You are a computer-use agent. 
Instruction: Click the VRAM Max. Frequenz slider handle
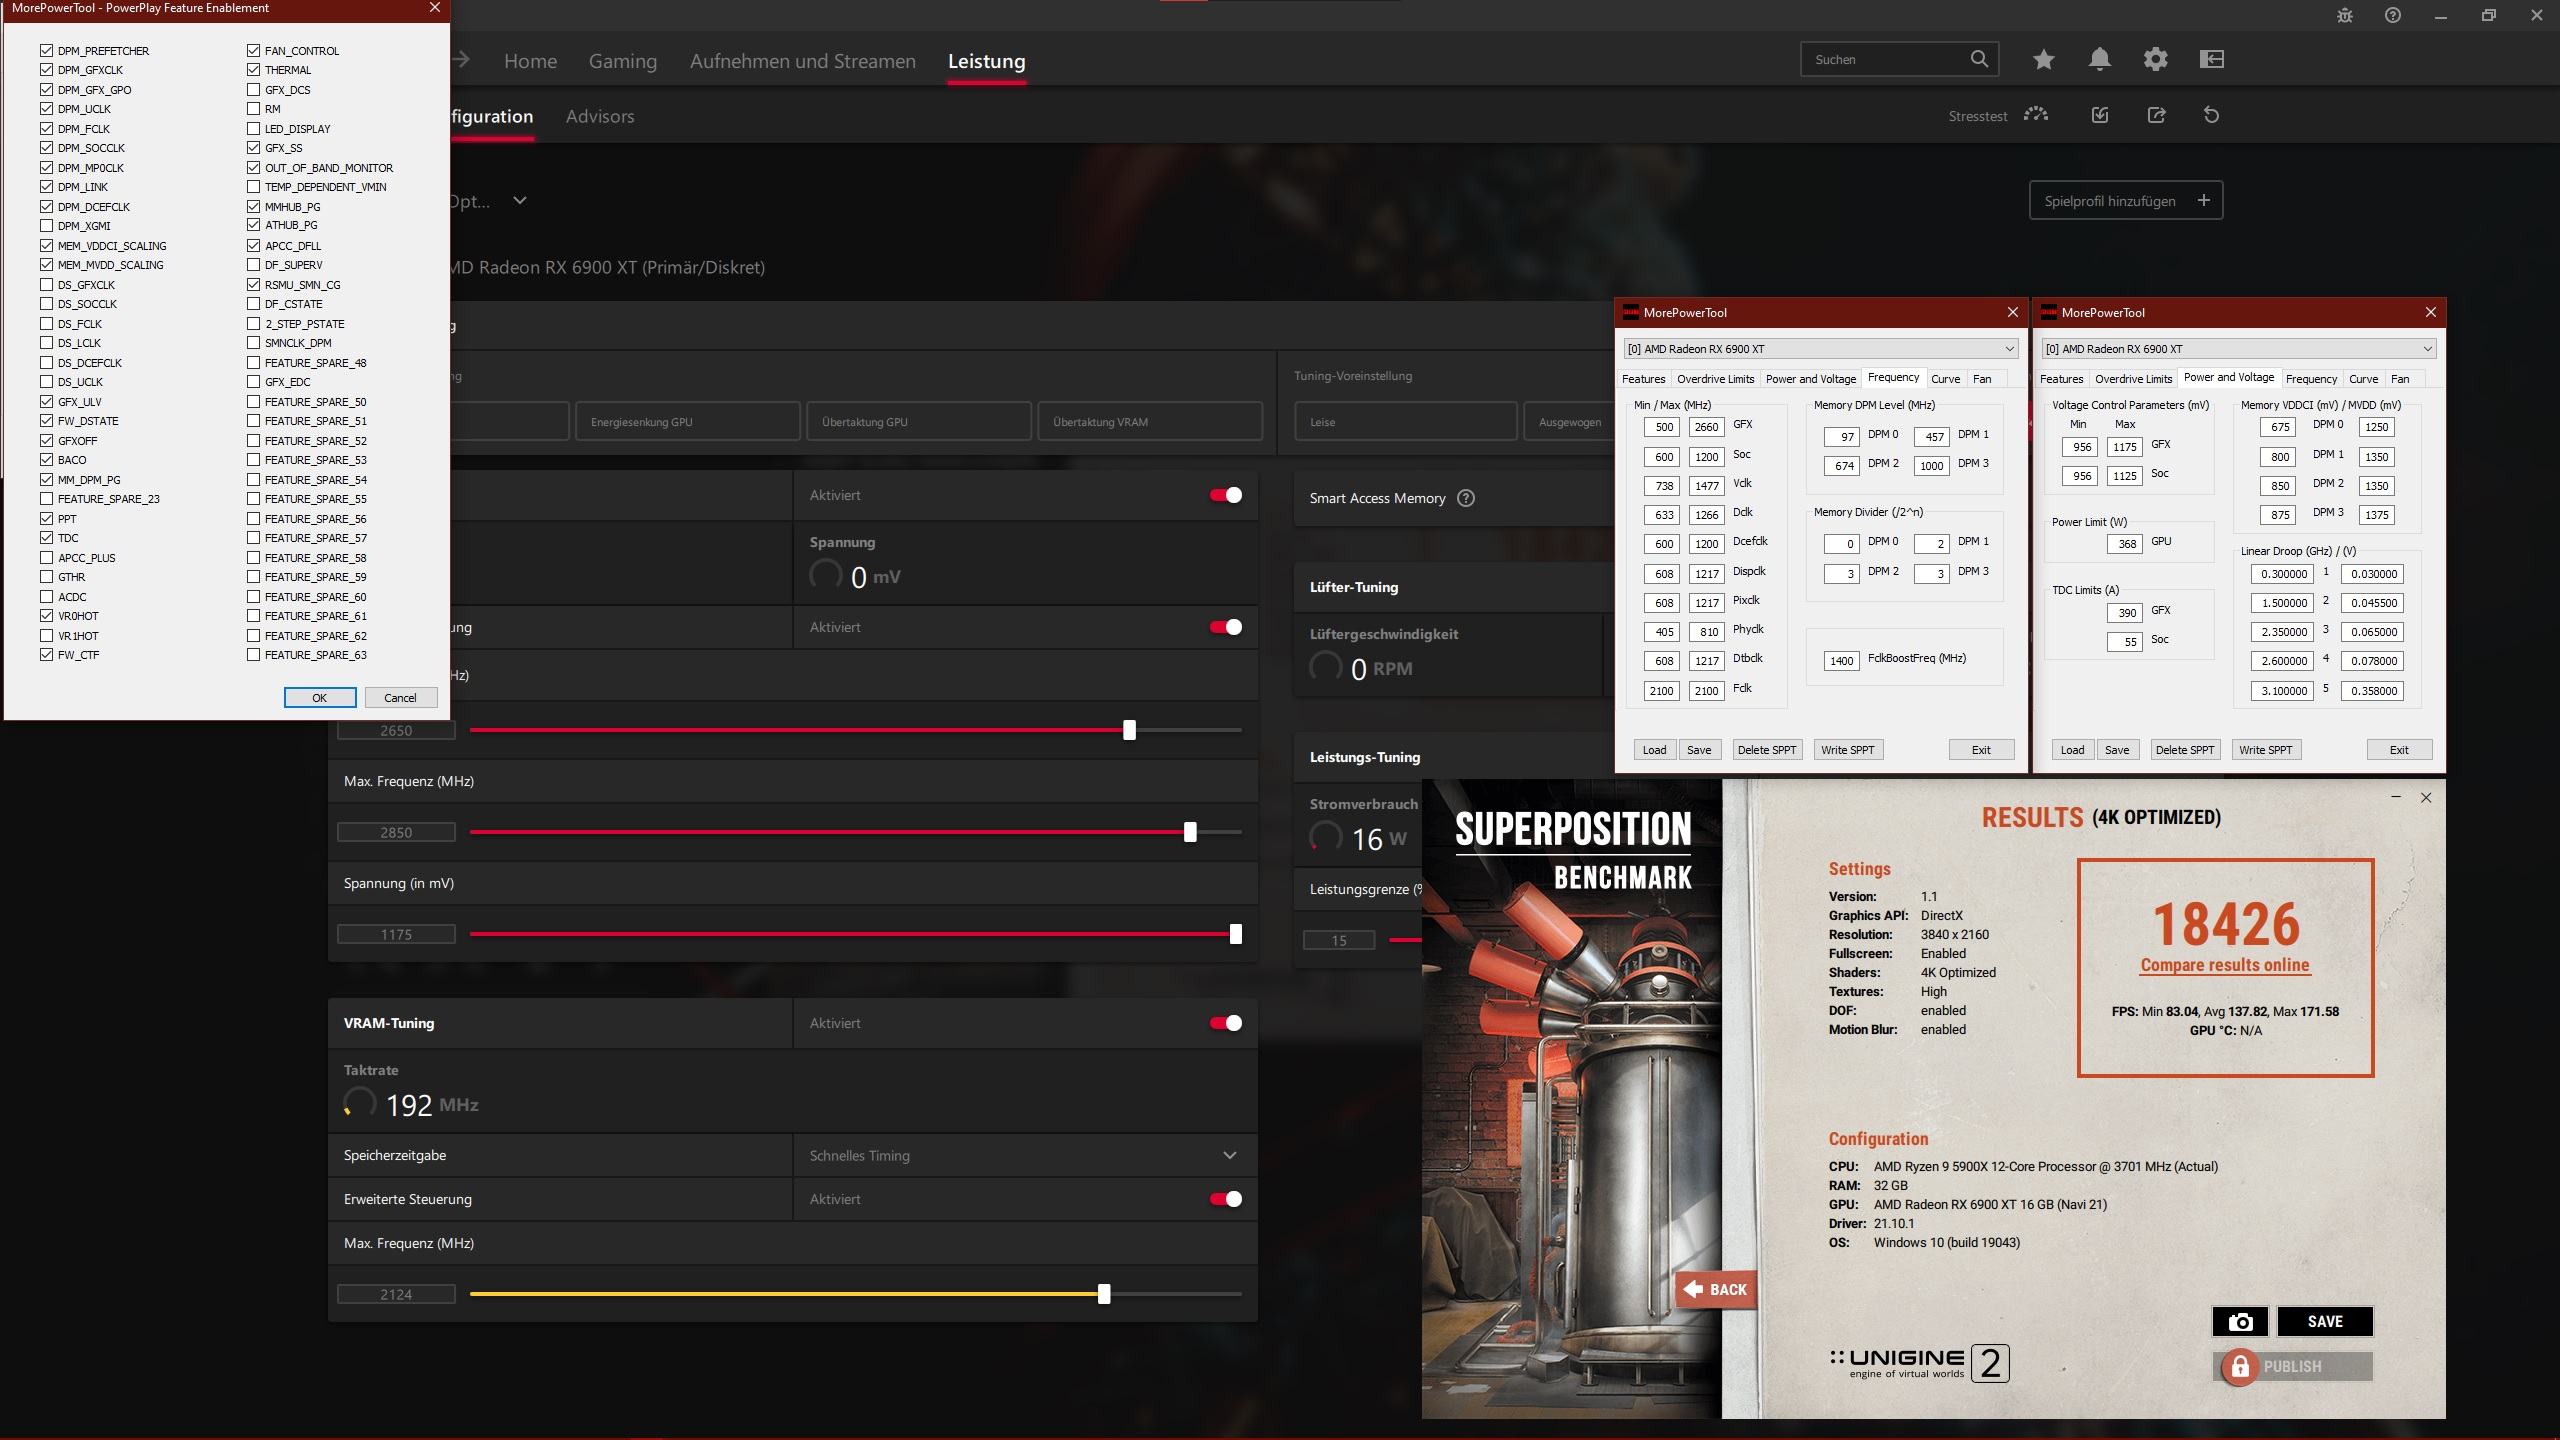[1104, 1294]
